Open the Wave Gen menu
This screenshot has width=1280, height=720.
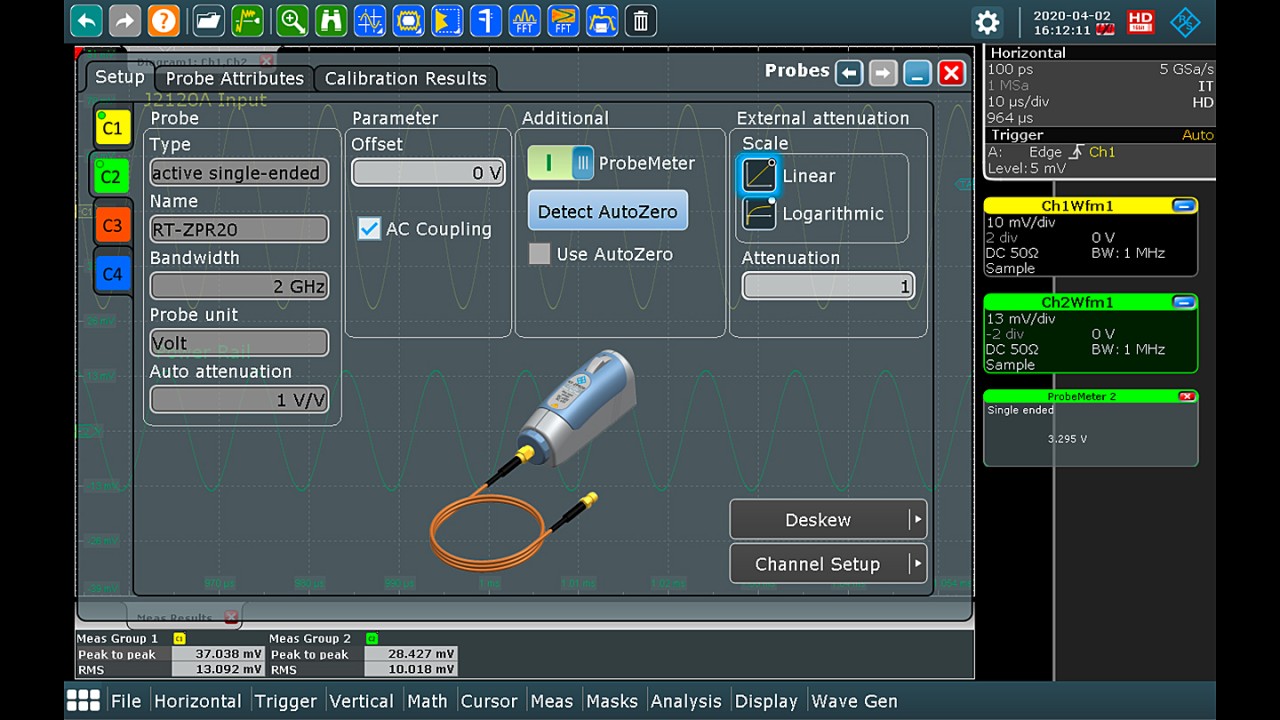[854, 701]
